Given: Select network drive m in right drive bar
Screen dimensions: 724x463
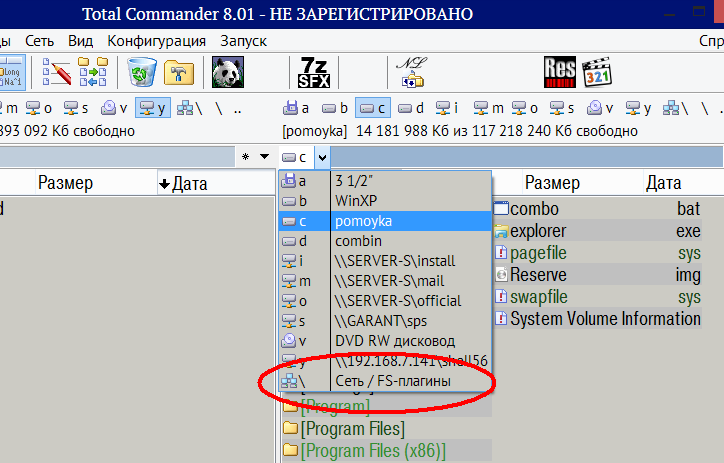Looking at the screenshot, I should point(489,108).
